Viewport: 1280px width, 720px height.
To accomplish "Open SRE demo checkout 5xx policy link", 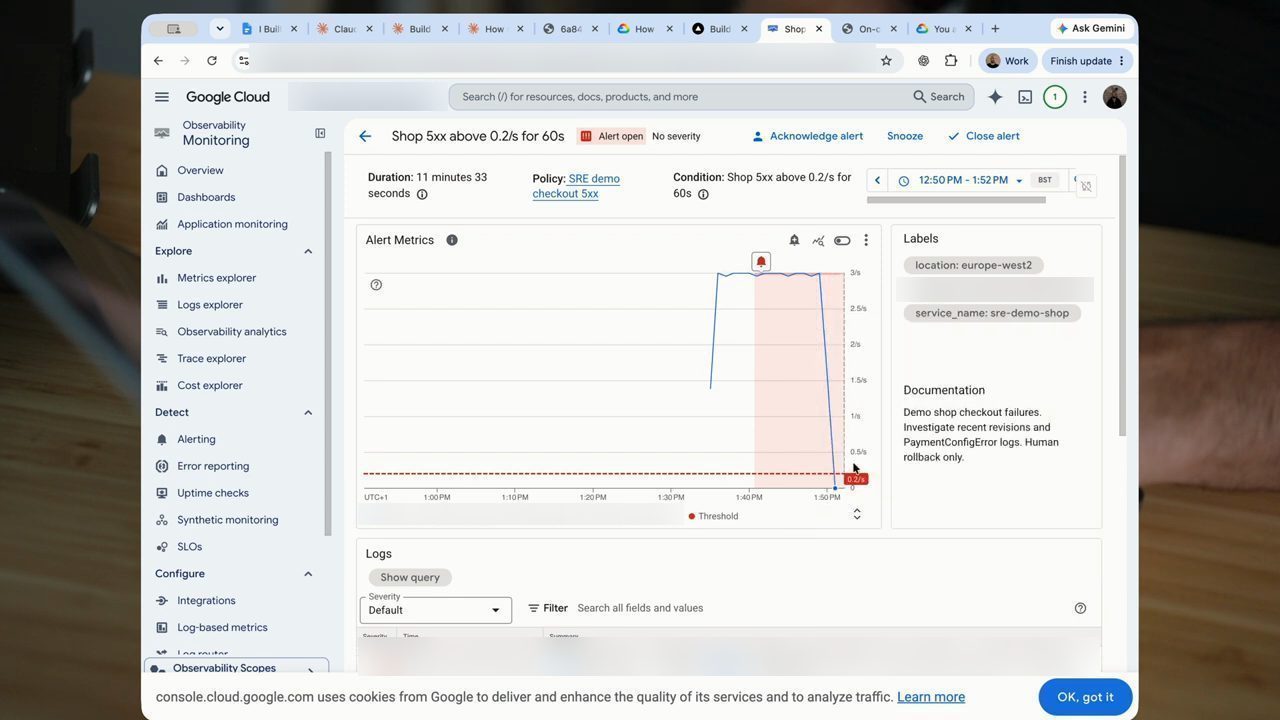I will coord(576,186).
